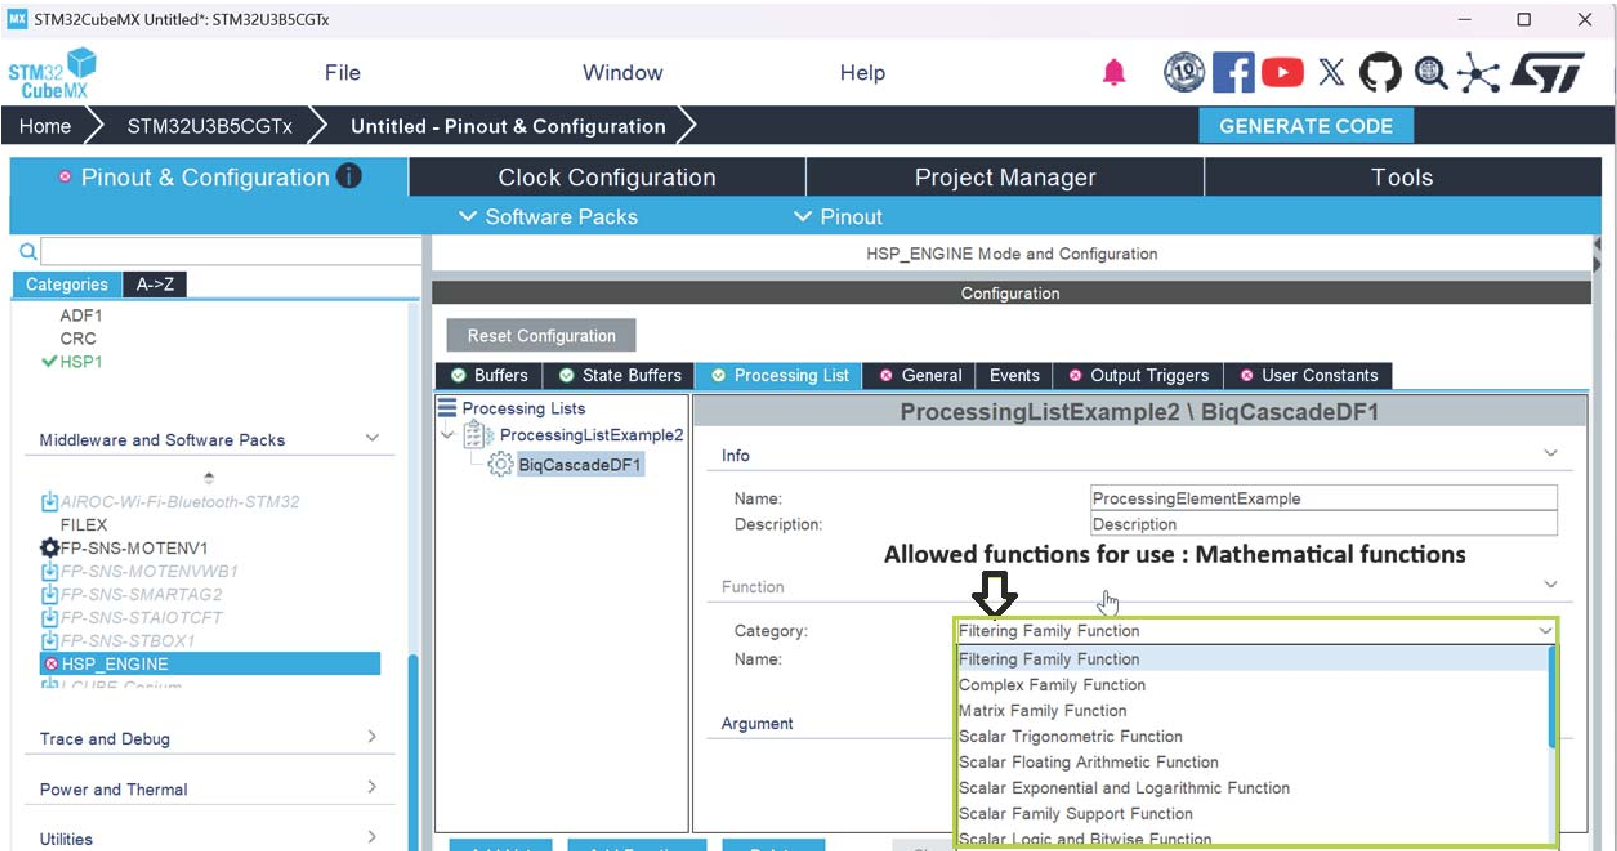Click the GENERATE CODE button

[1306, 126]
